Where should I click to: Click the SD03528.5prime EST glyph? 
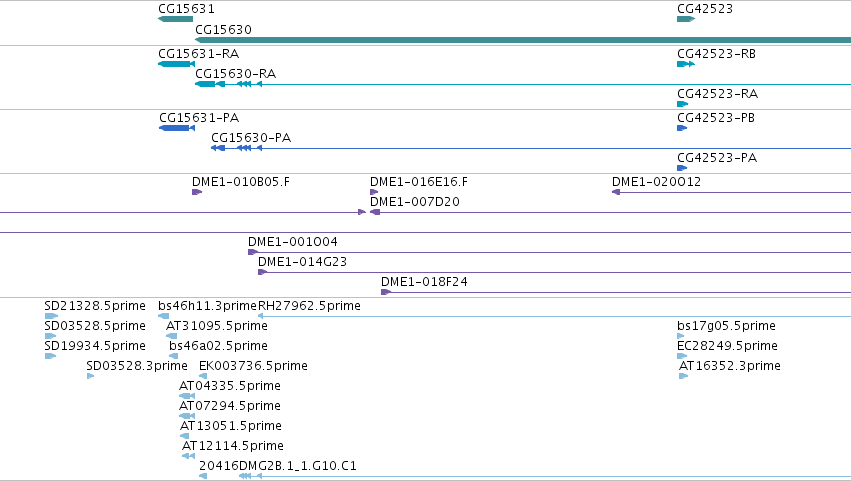50,337
